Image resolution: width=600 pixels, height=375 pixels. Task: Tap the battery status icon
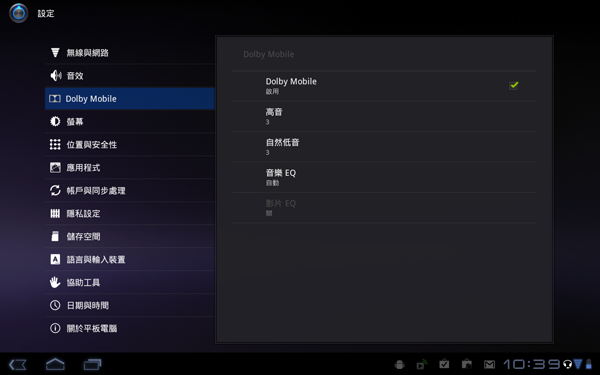coord(589,364)
